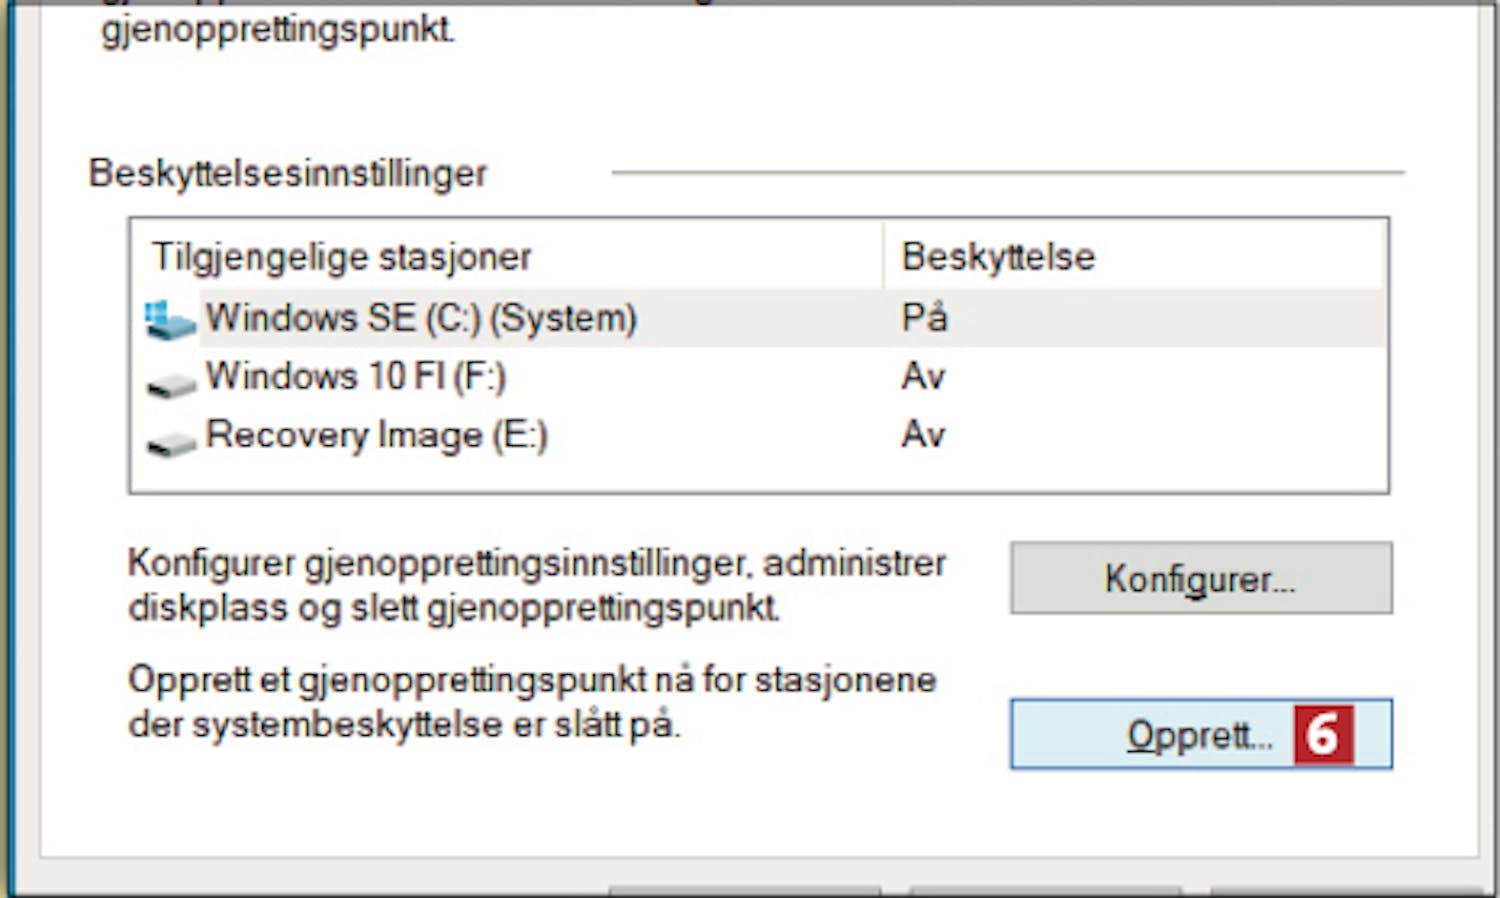Image resolution: width=1500 pixels, height=898 pixels.
Task: Open the Konfigurer... settings button
Action: [x=1200, y=578]
